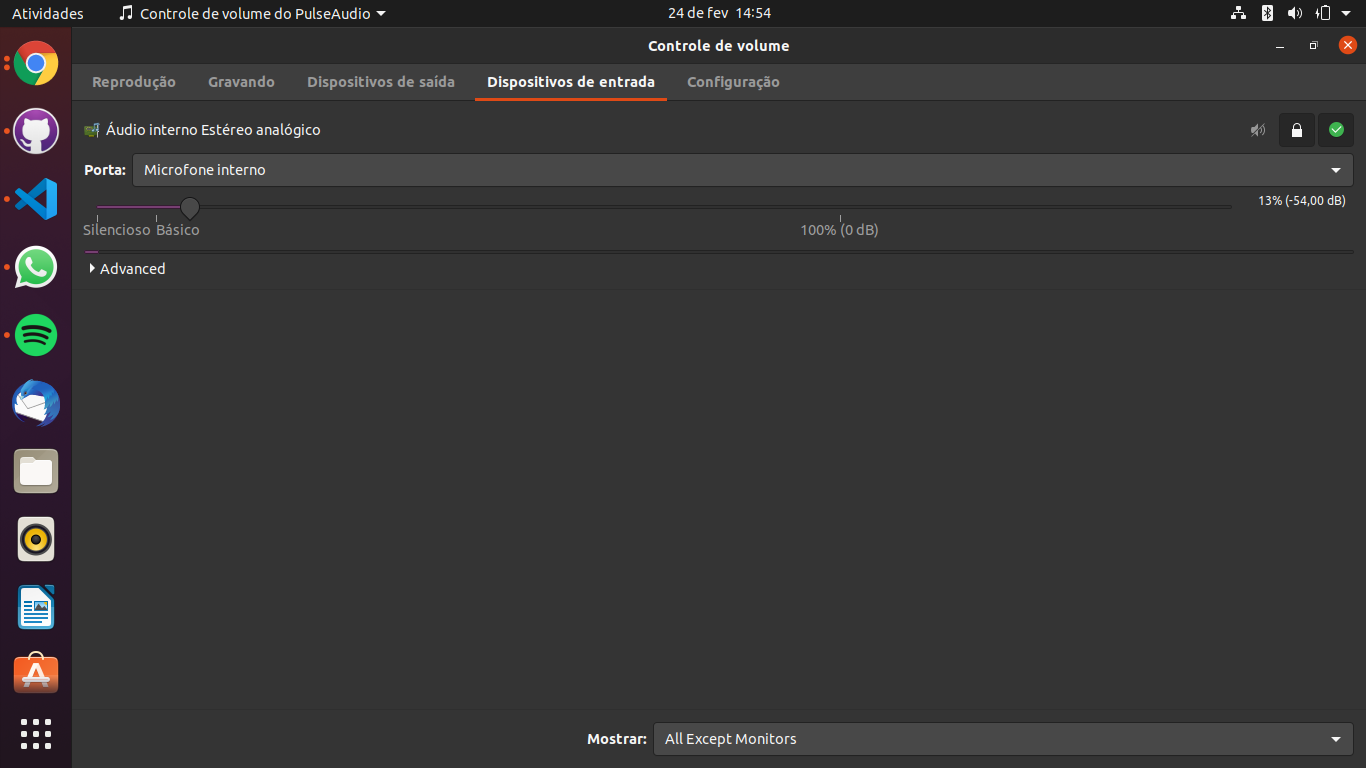Toggle the green set-as-fallback checkmark button

coord(1336,130)
